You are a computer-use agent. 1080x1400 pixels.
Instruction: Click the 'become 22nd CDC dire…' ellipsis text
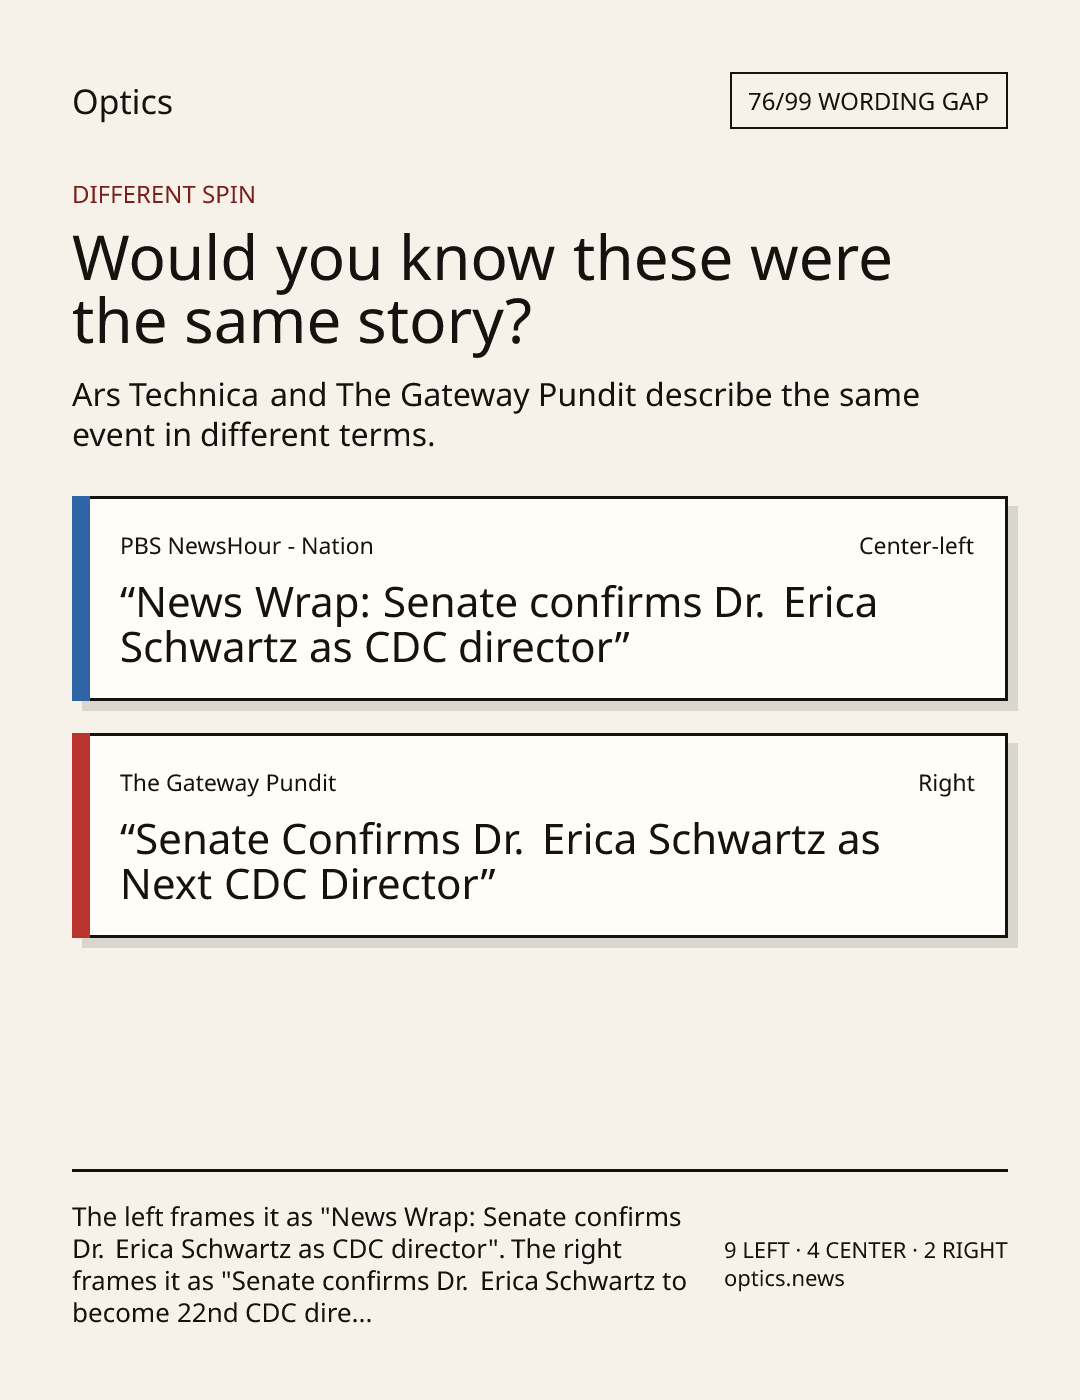(222, 1313)
